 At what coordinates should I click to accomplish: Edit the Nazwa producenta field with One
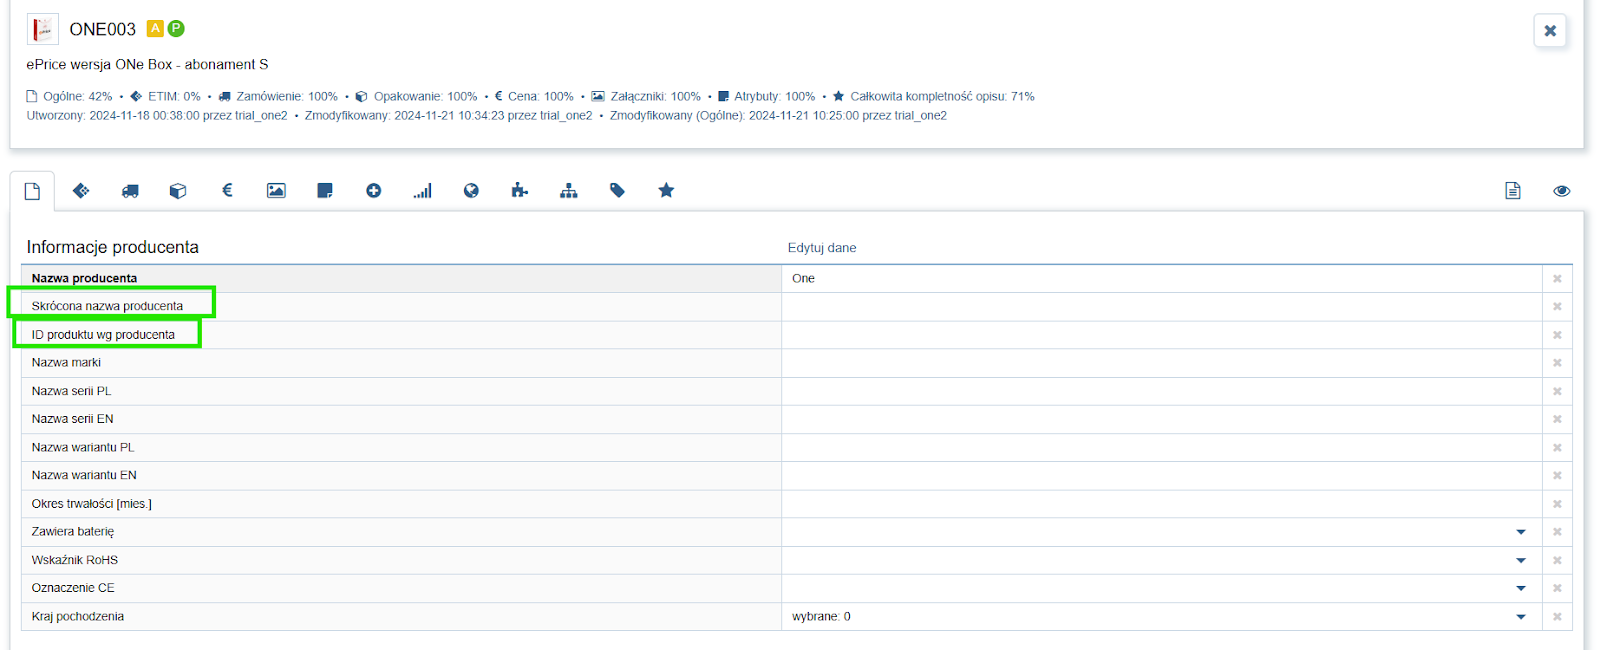(1162, 279)
